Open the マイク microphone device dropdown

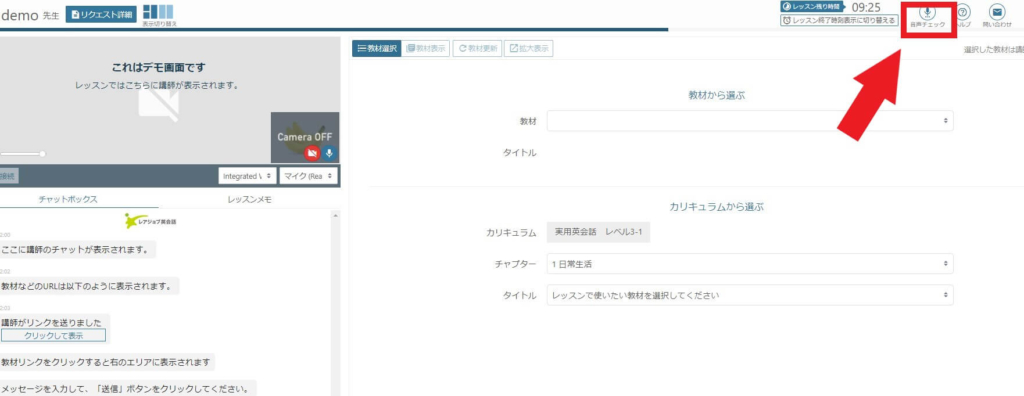click(309, 176)
